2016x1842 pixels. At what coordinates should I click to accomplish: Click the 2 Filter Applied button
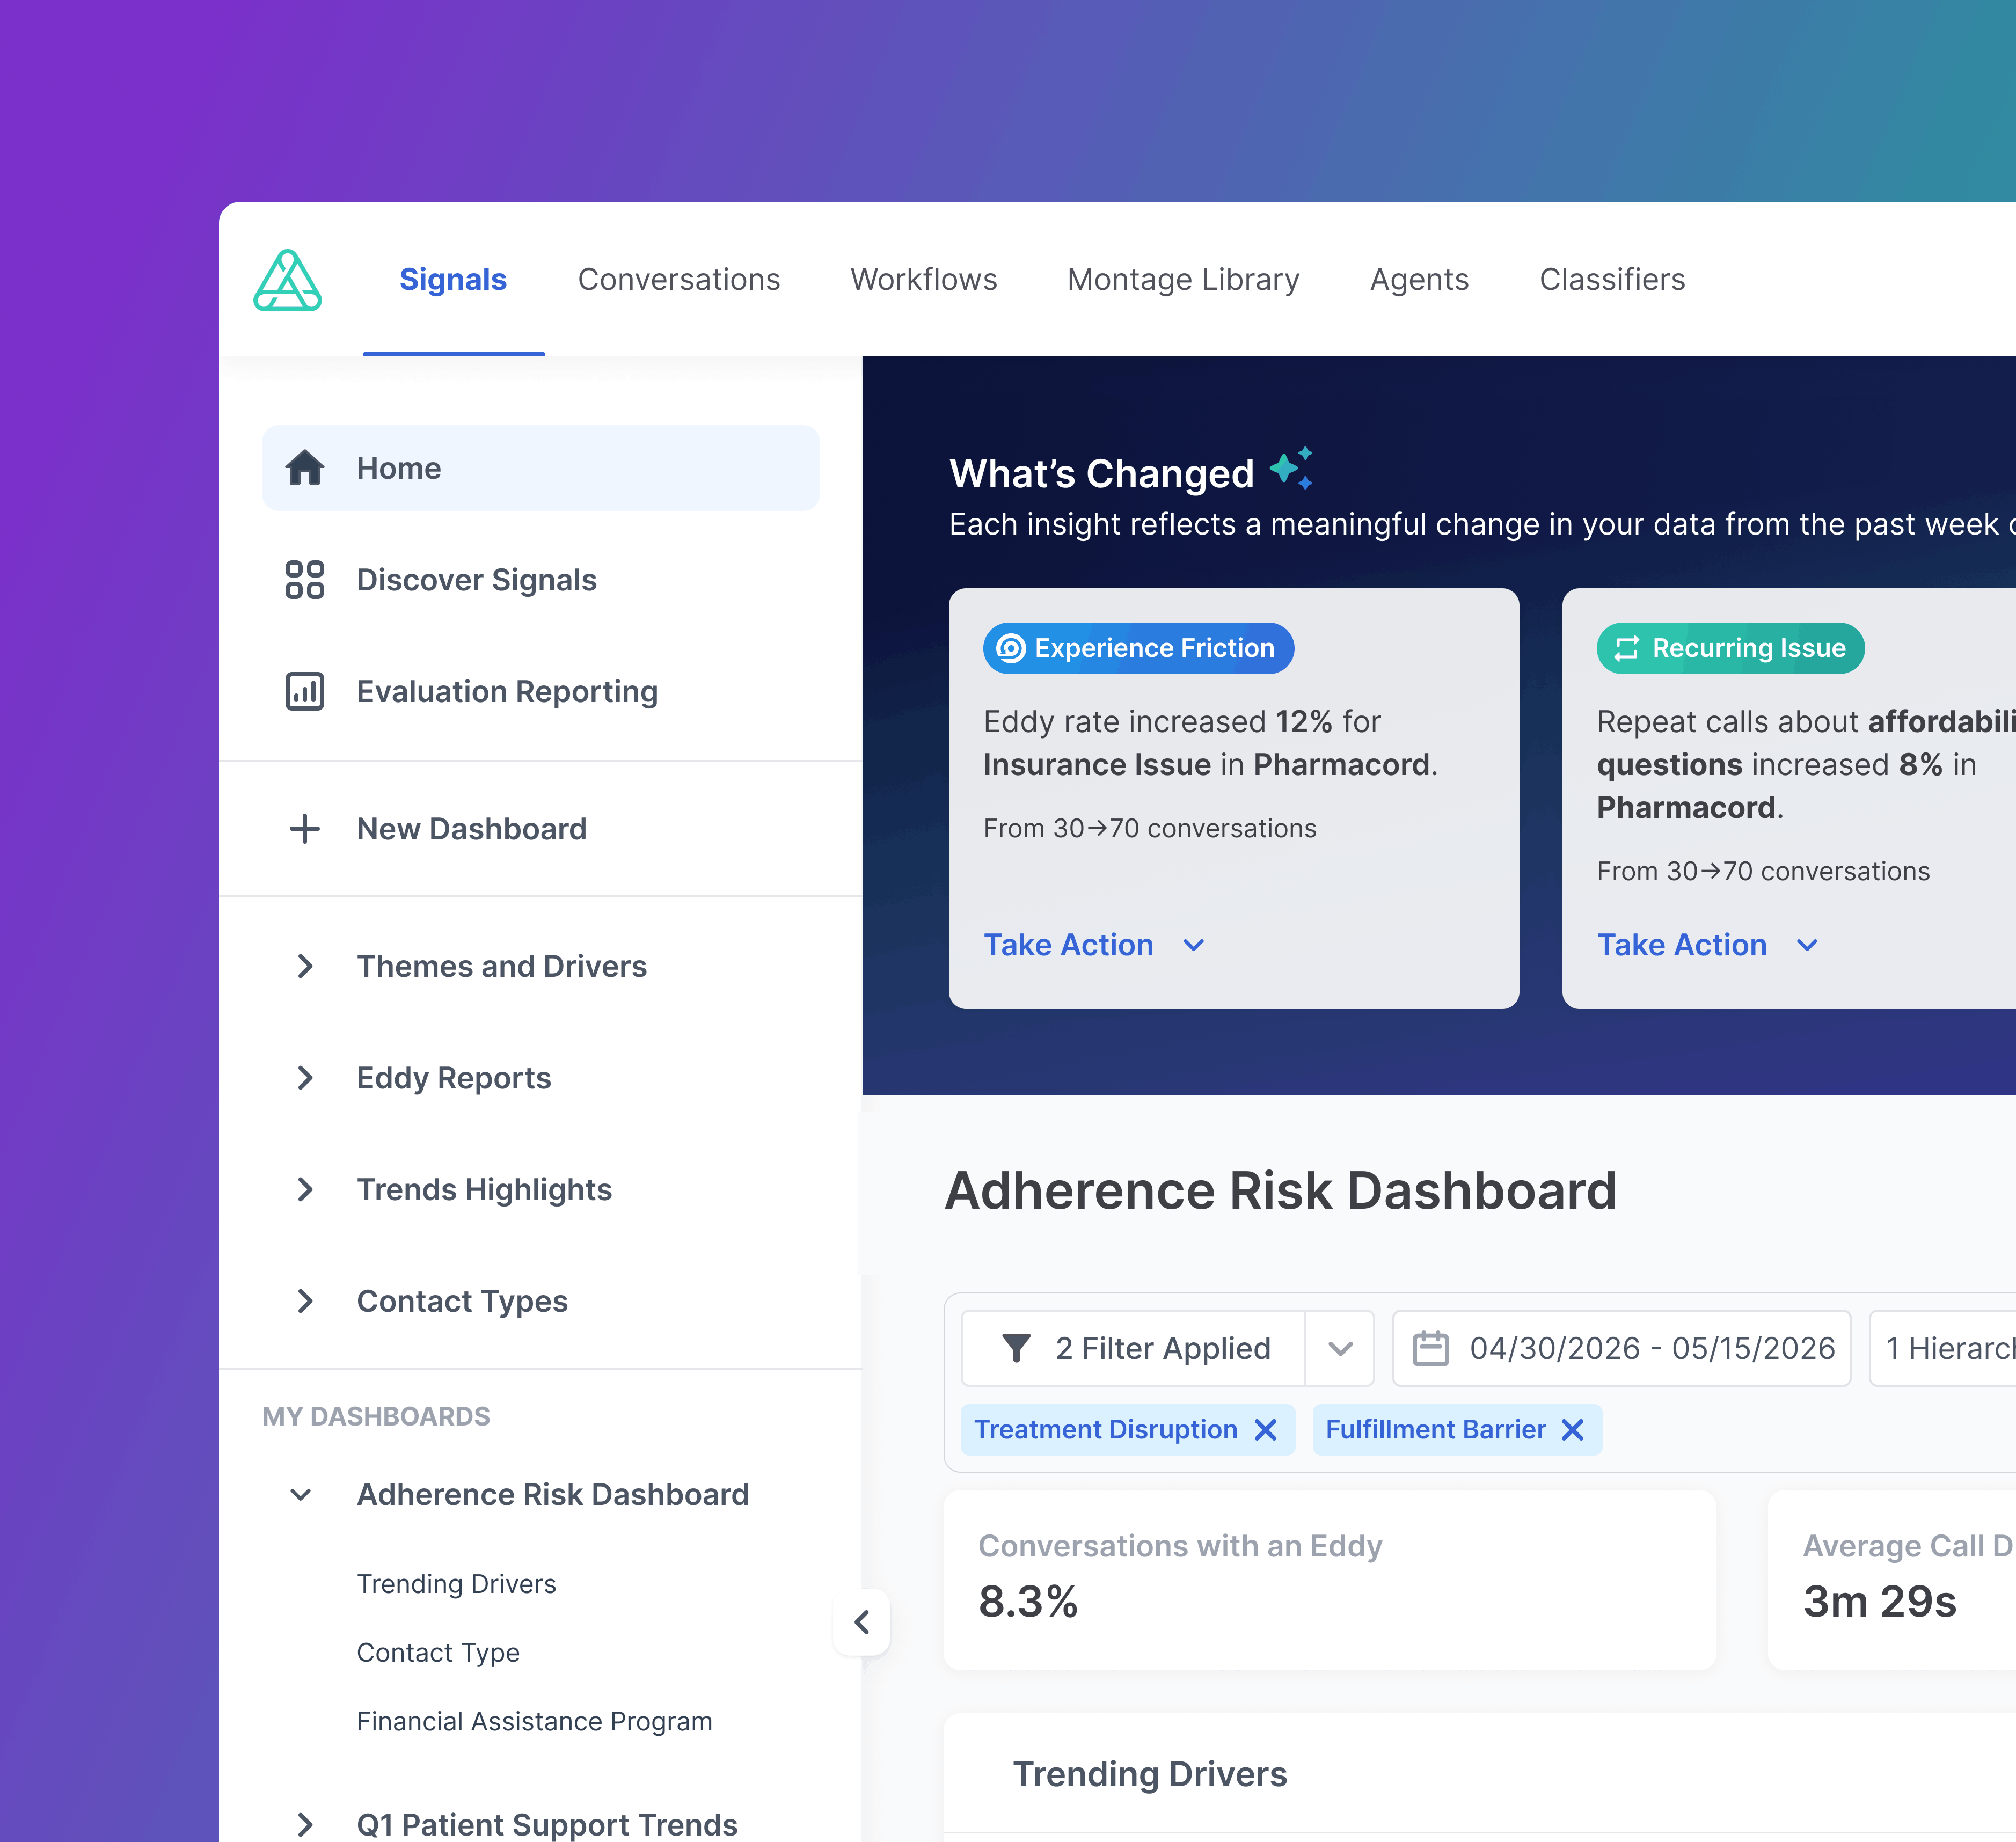point(1134,1348)
